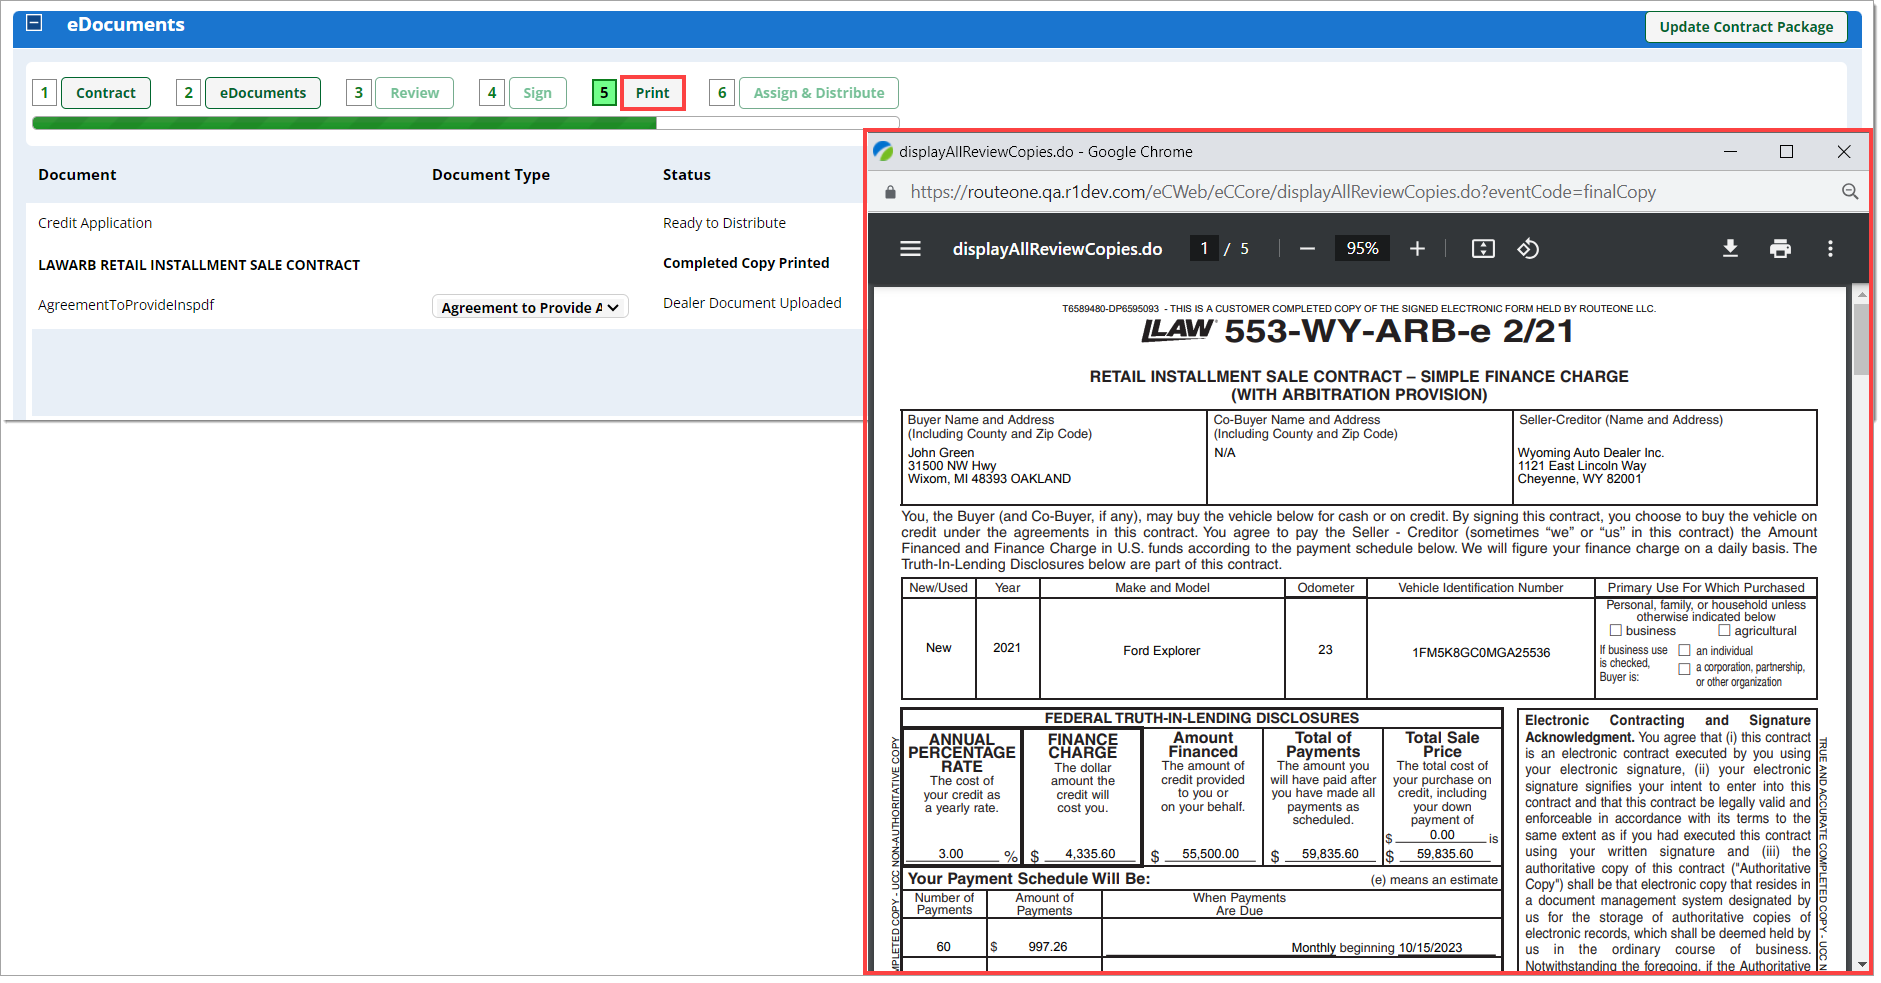Viewport: 1881px width, 983px height.
Task: Open the eDocuments step tab
Action: click(x=263, y=93)
